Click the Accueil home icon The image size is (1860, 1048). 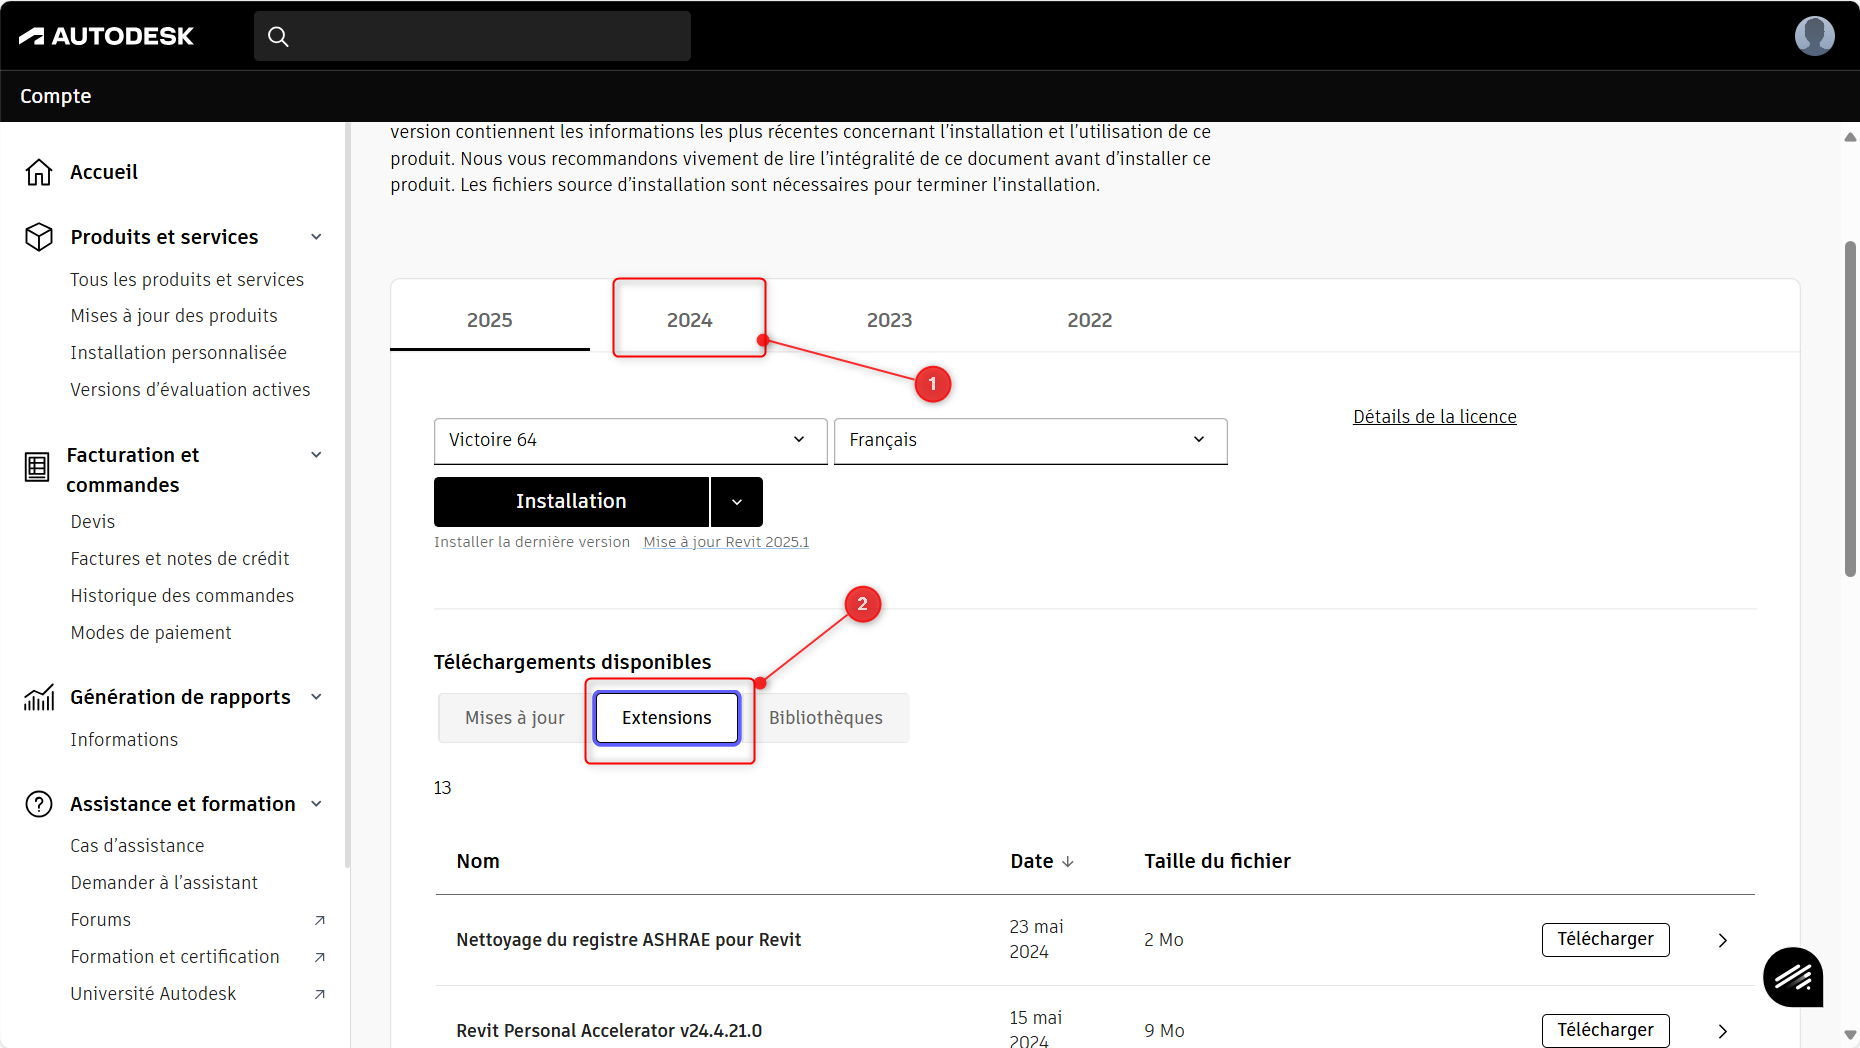(x=39, y=172)
